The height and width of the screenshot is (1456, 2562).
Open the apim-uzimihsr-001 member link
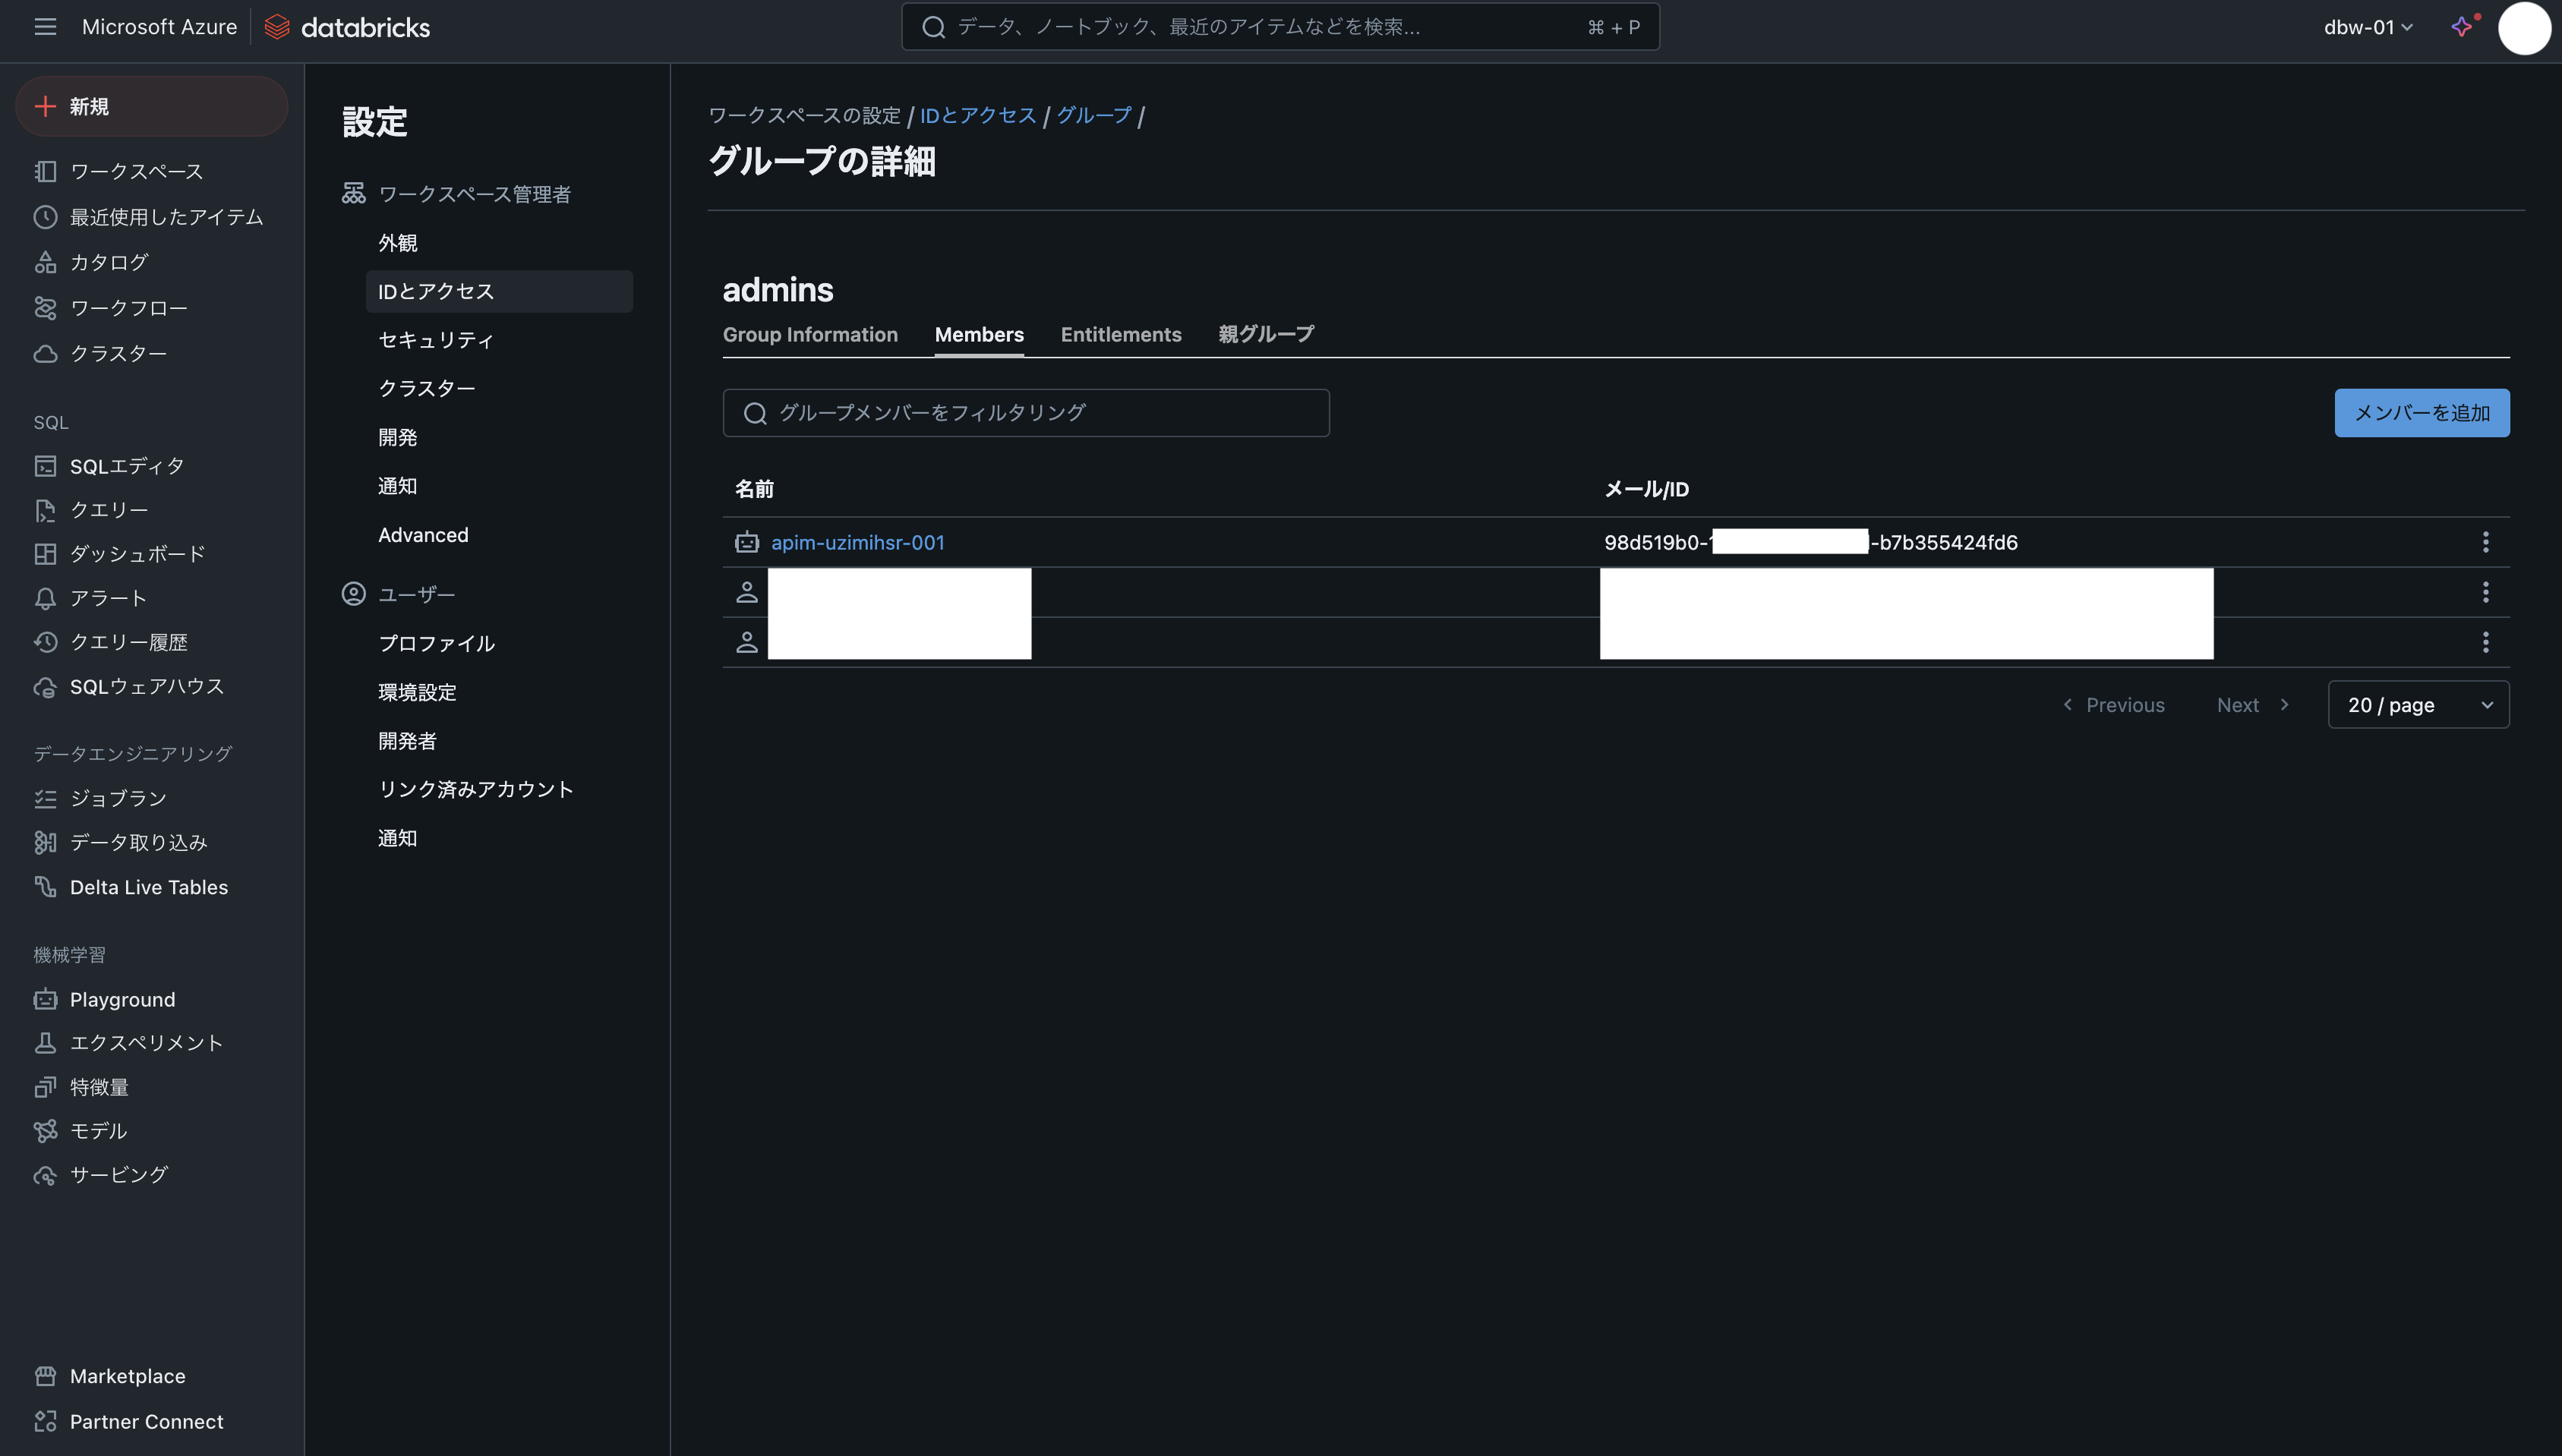857,542
